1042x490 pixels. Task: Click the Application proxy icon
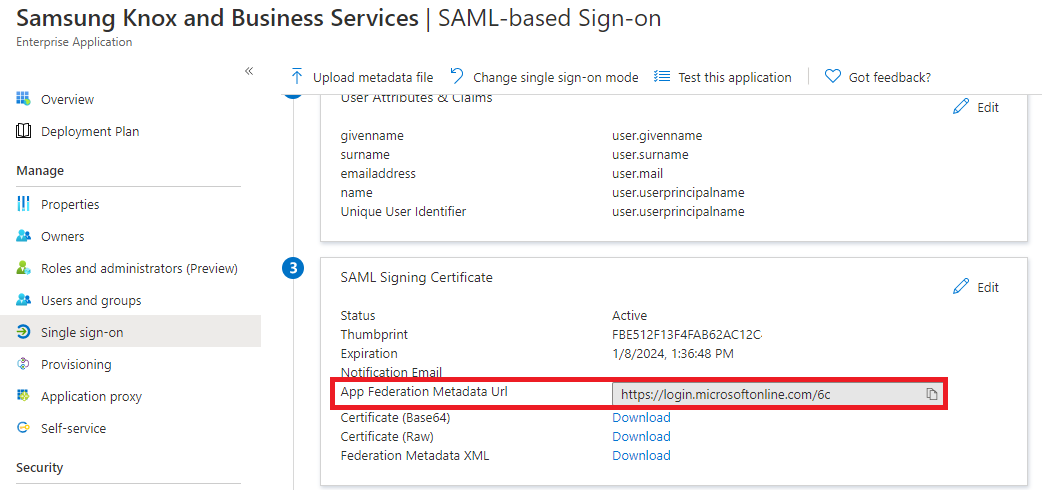[23, 396]
